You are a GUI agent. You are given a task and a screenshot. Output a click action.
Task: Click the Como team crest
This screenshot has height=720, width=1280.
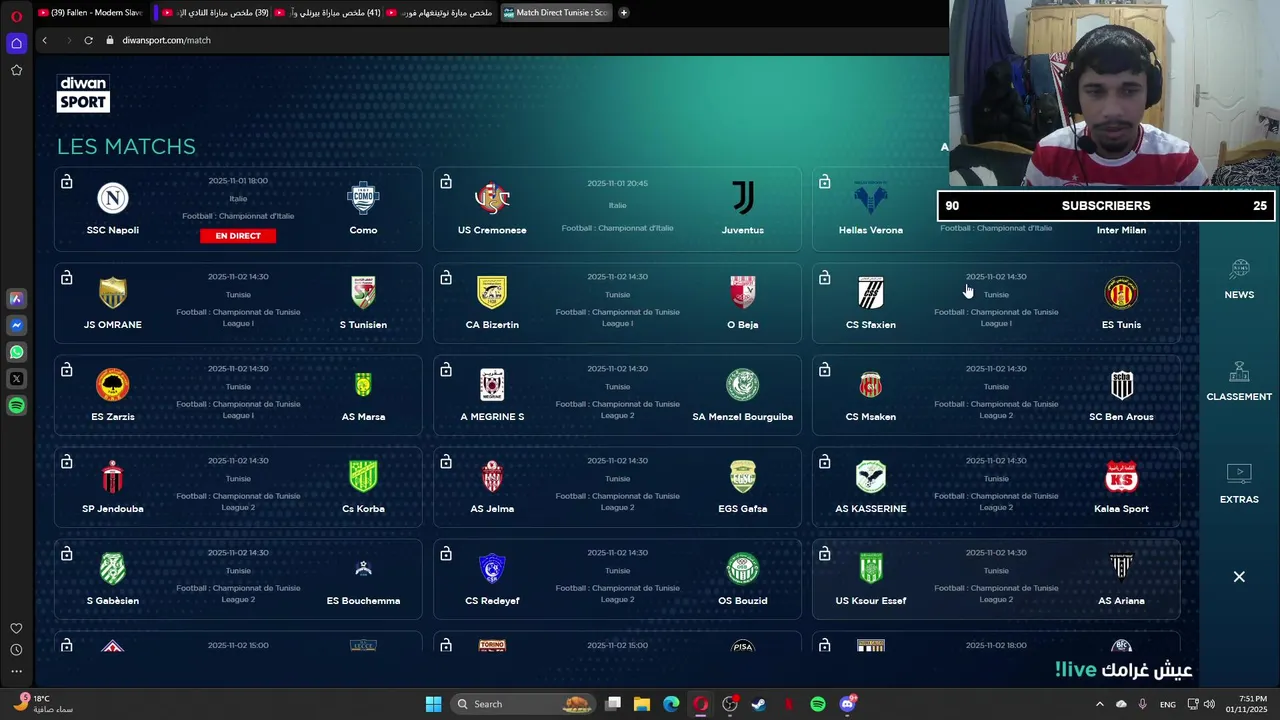pos(363,198)
